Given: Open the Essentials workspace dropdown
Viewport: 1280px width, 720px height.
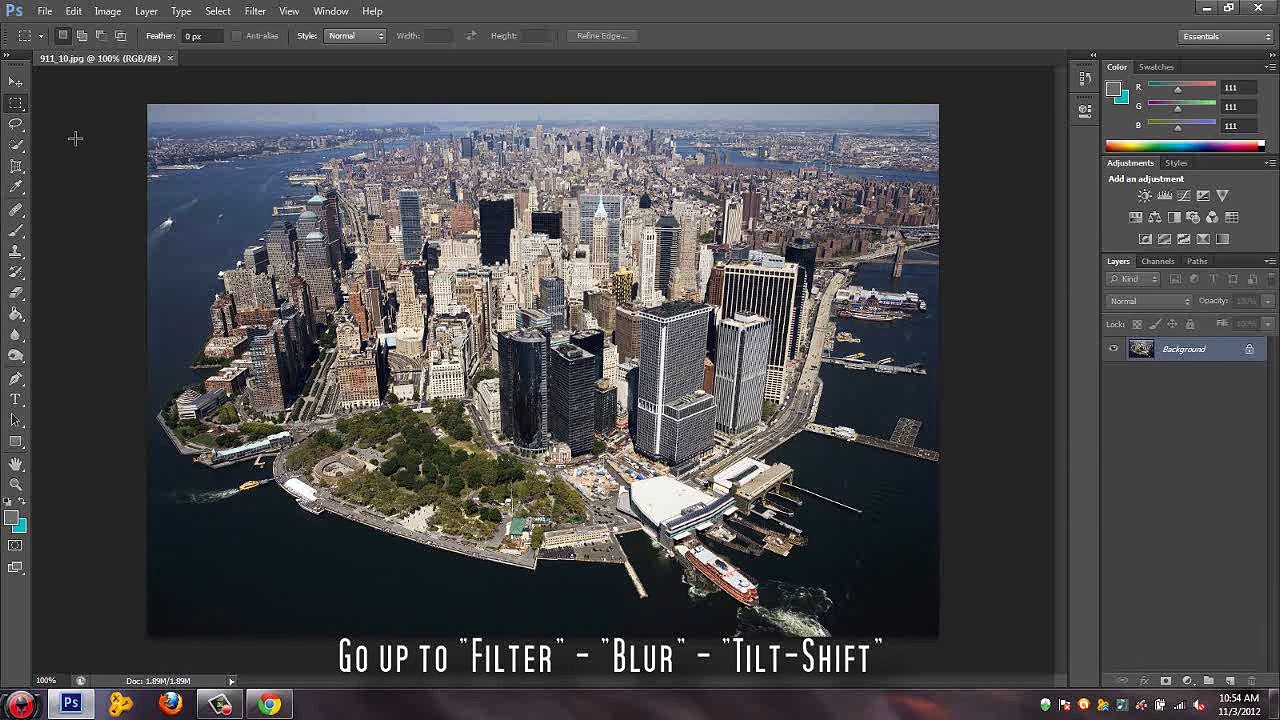Looking at the screenshot, I should pyautogui.click(x=1225, y=37).
